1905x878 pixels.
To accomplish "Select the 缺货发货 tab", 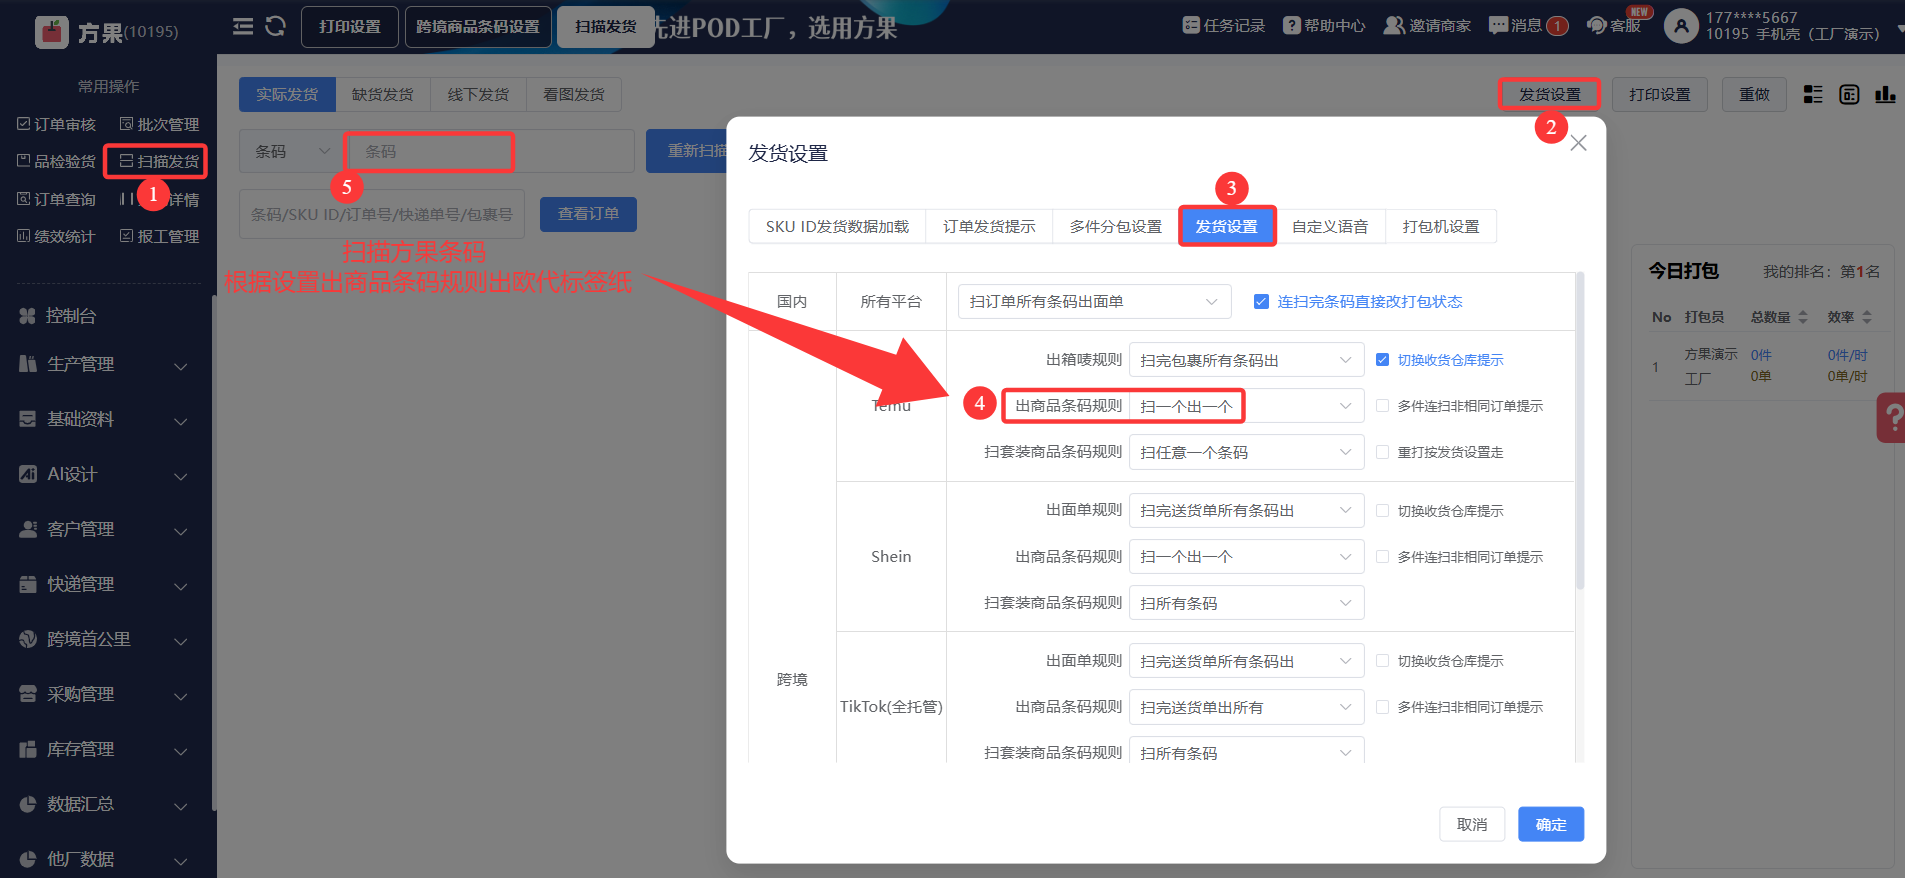I will tap(383, 94).
